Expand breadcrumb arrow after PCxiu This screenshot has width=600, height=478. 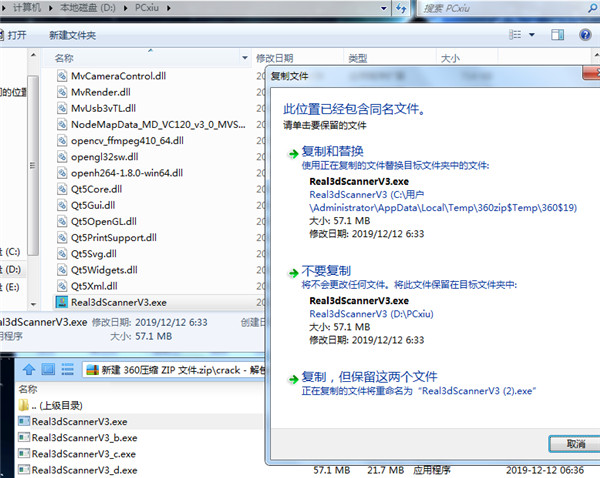[x=169, y=8]
